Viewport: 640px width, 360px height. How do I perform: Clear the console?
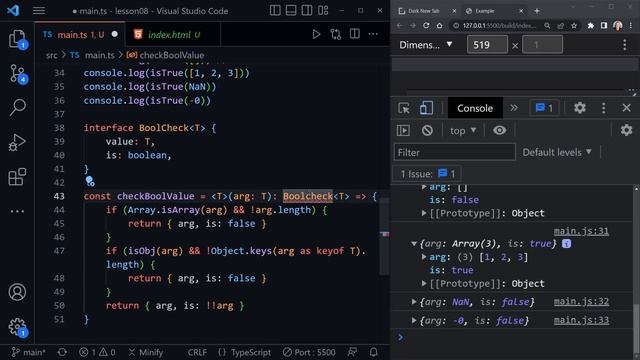(427, 130)
